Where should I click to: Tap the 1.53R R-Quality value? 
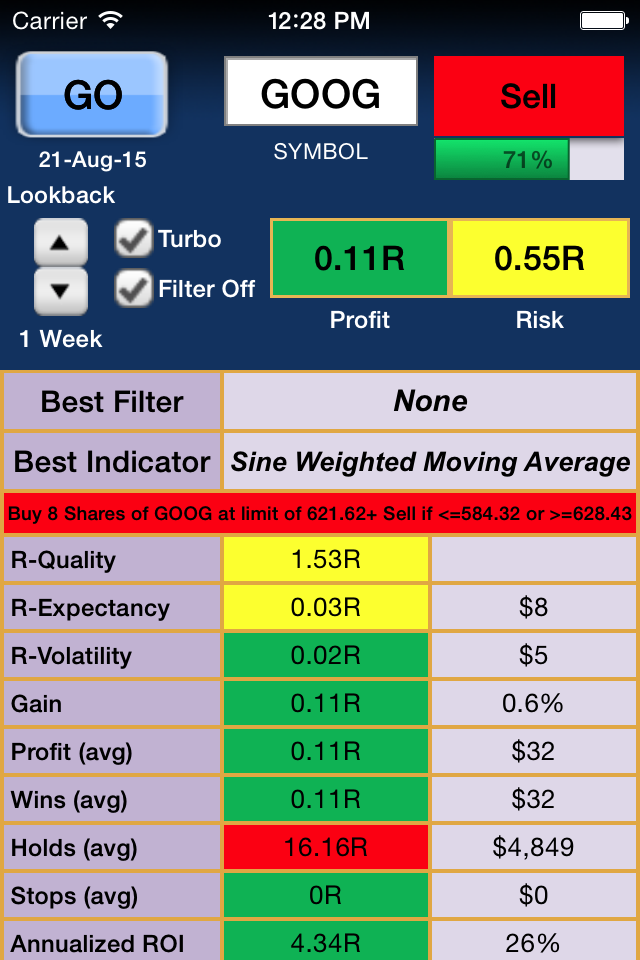[x=326, y=560]
